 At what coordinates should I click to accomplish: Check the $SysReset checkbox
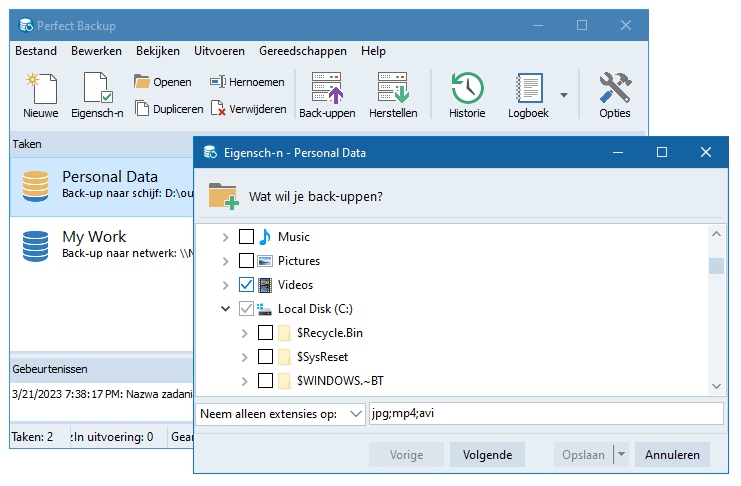point(265,357)
